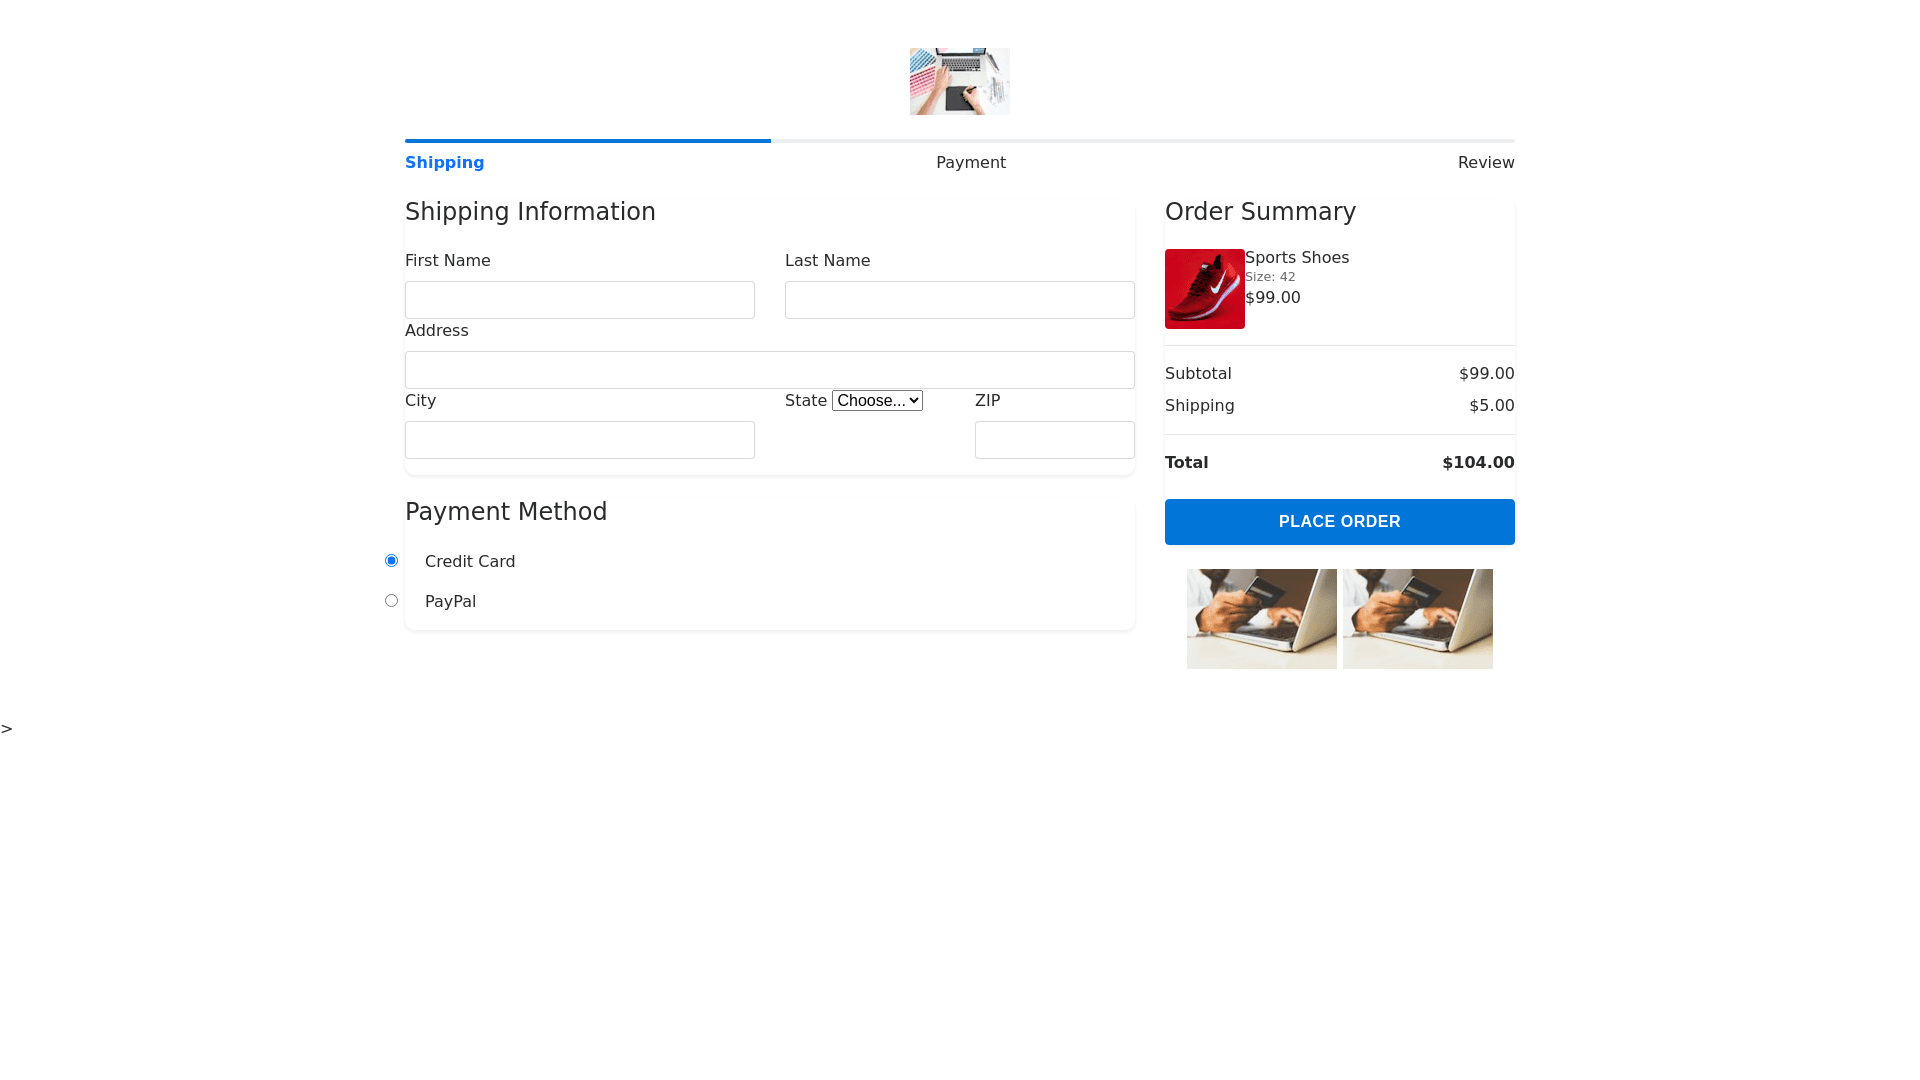Open the State dropdown

coord(877,401)
